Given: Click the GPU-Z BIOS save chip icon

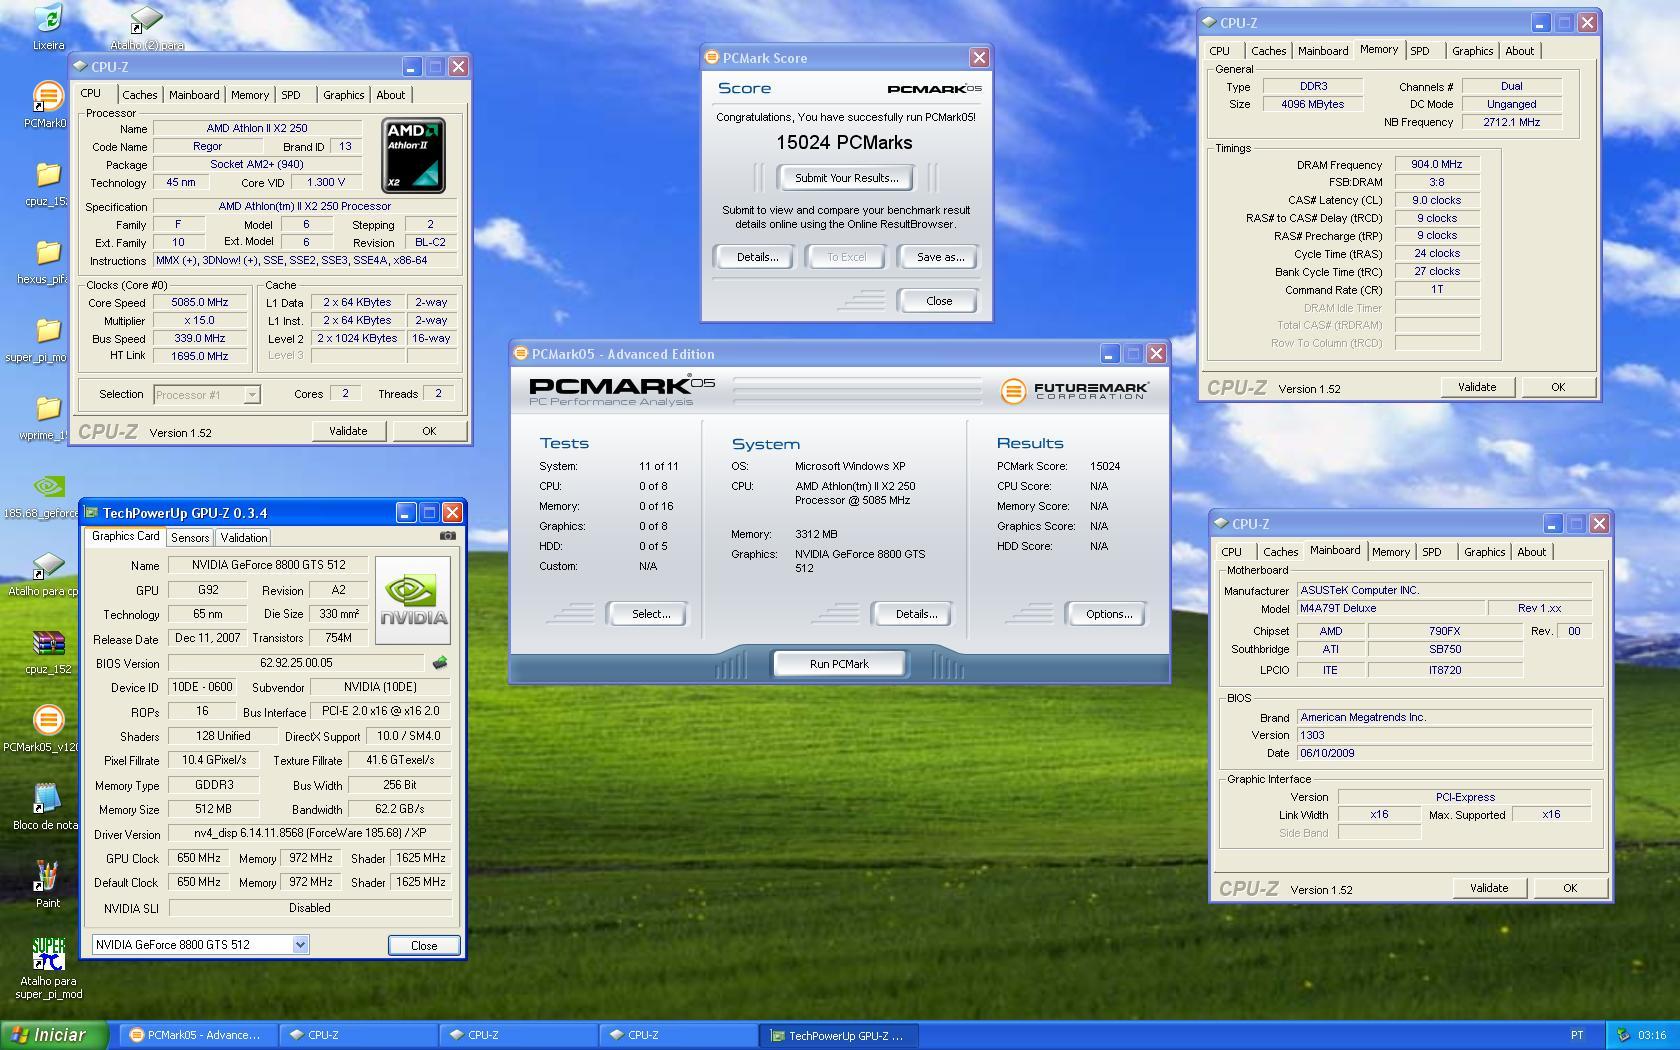Looking at the screenshot, I should [439, 663].
